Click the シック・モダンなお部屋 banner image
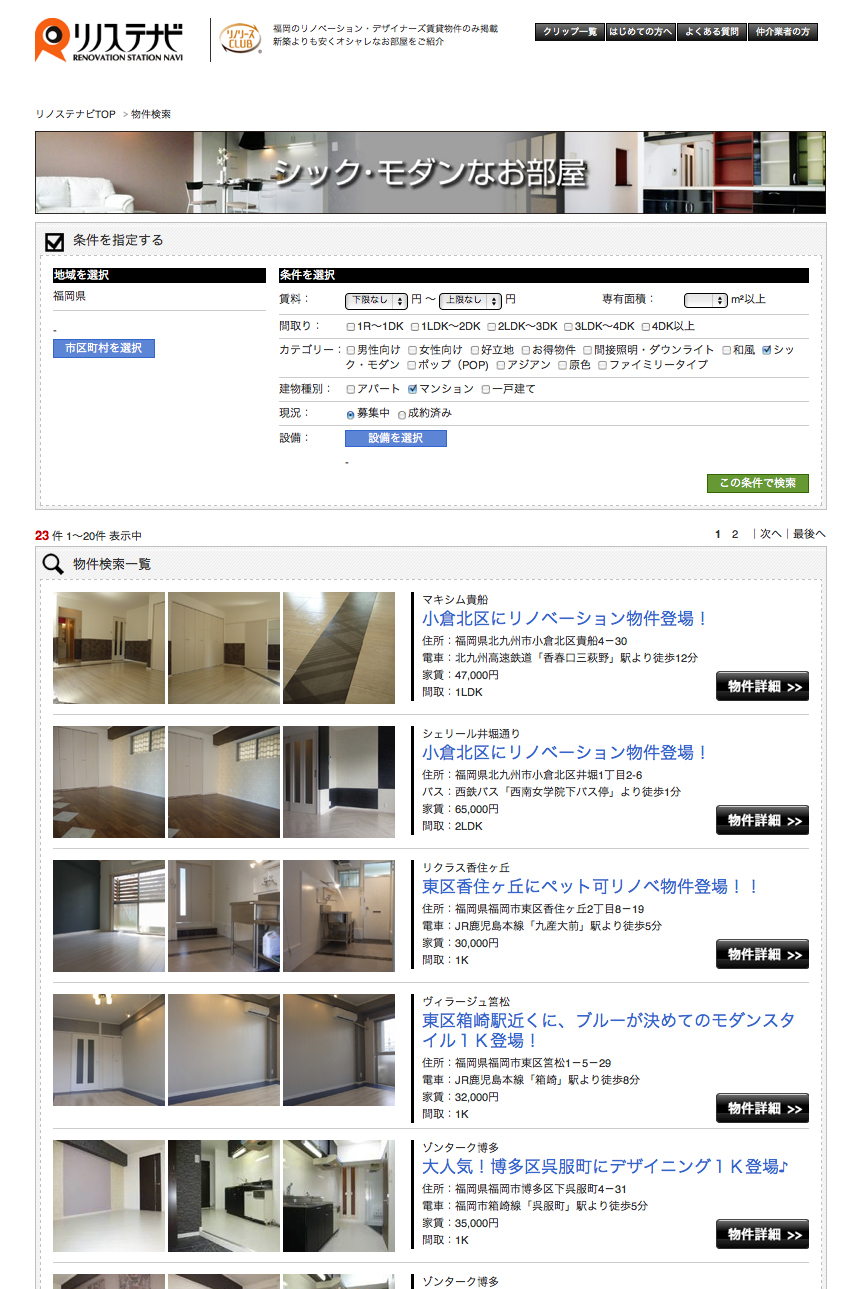 tap(430, 172)
